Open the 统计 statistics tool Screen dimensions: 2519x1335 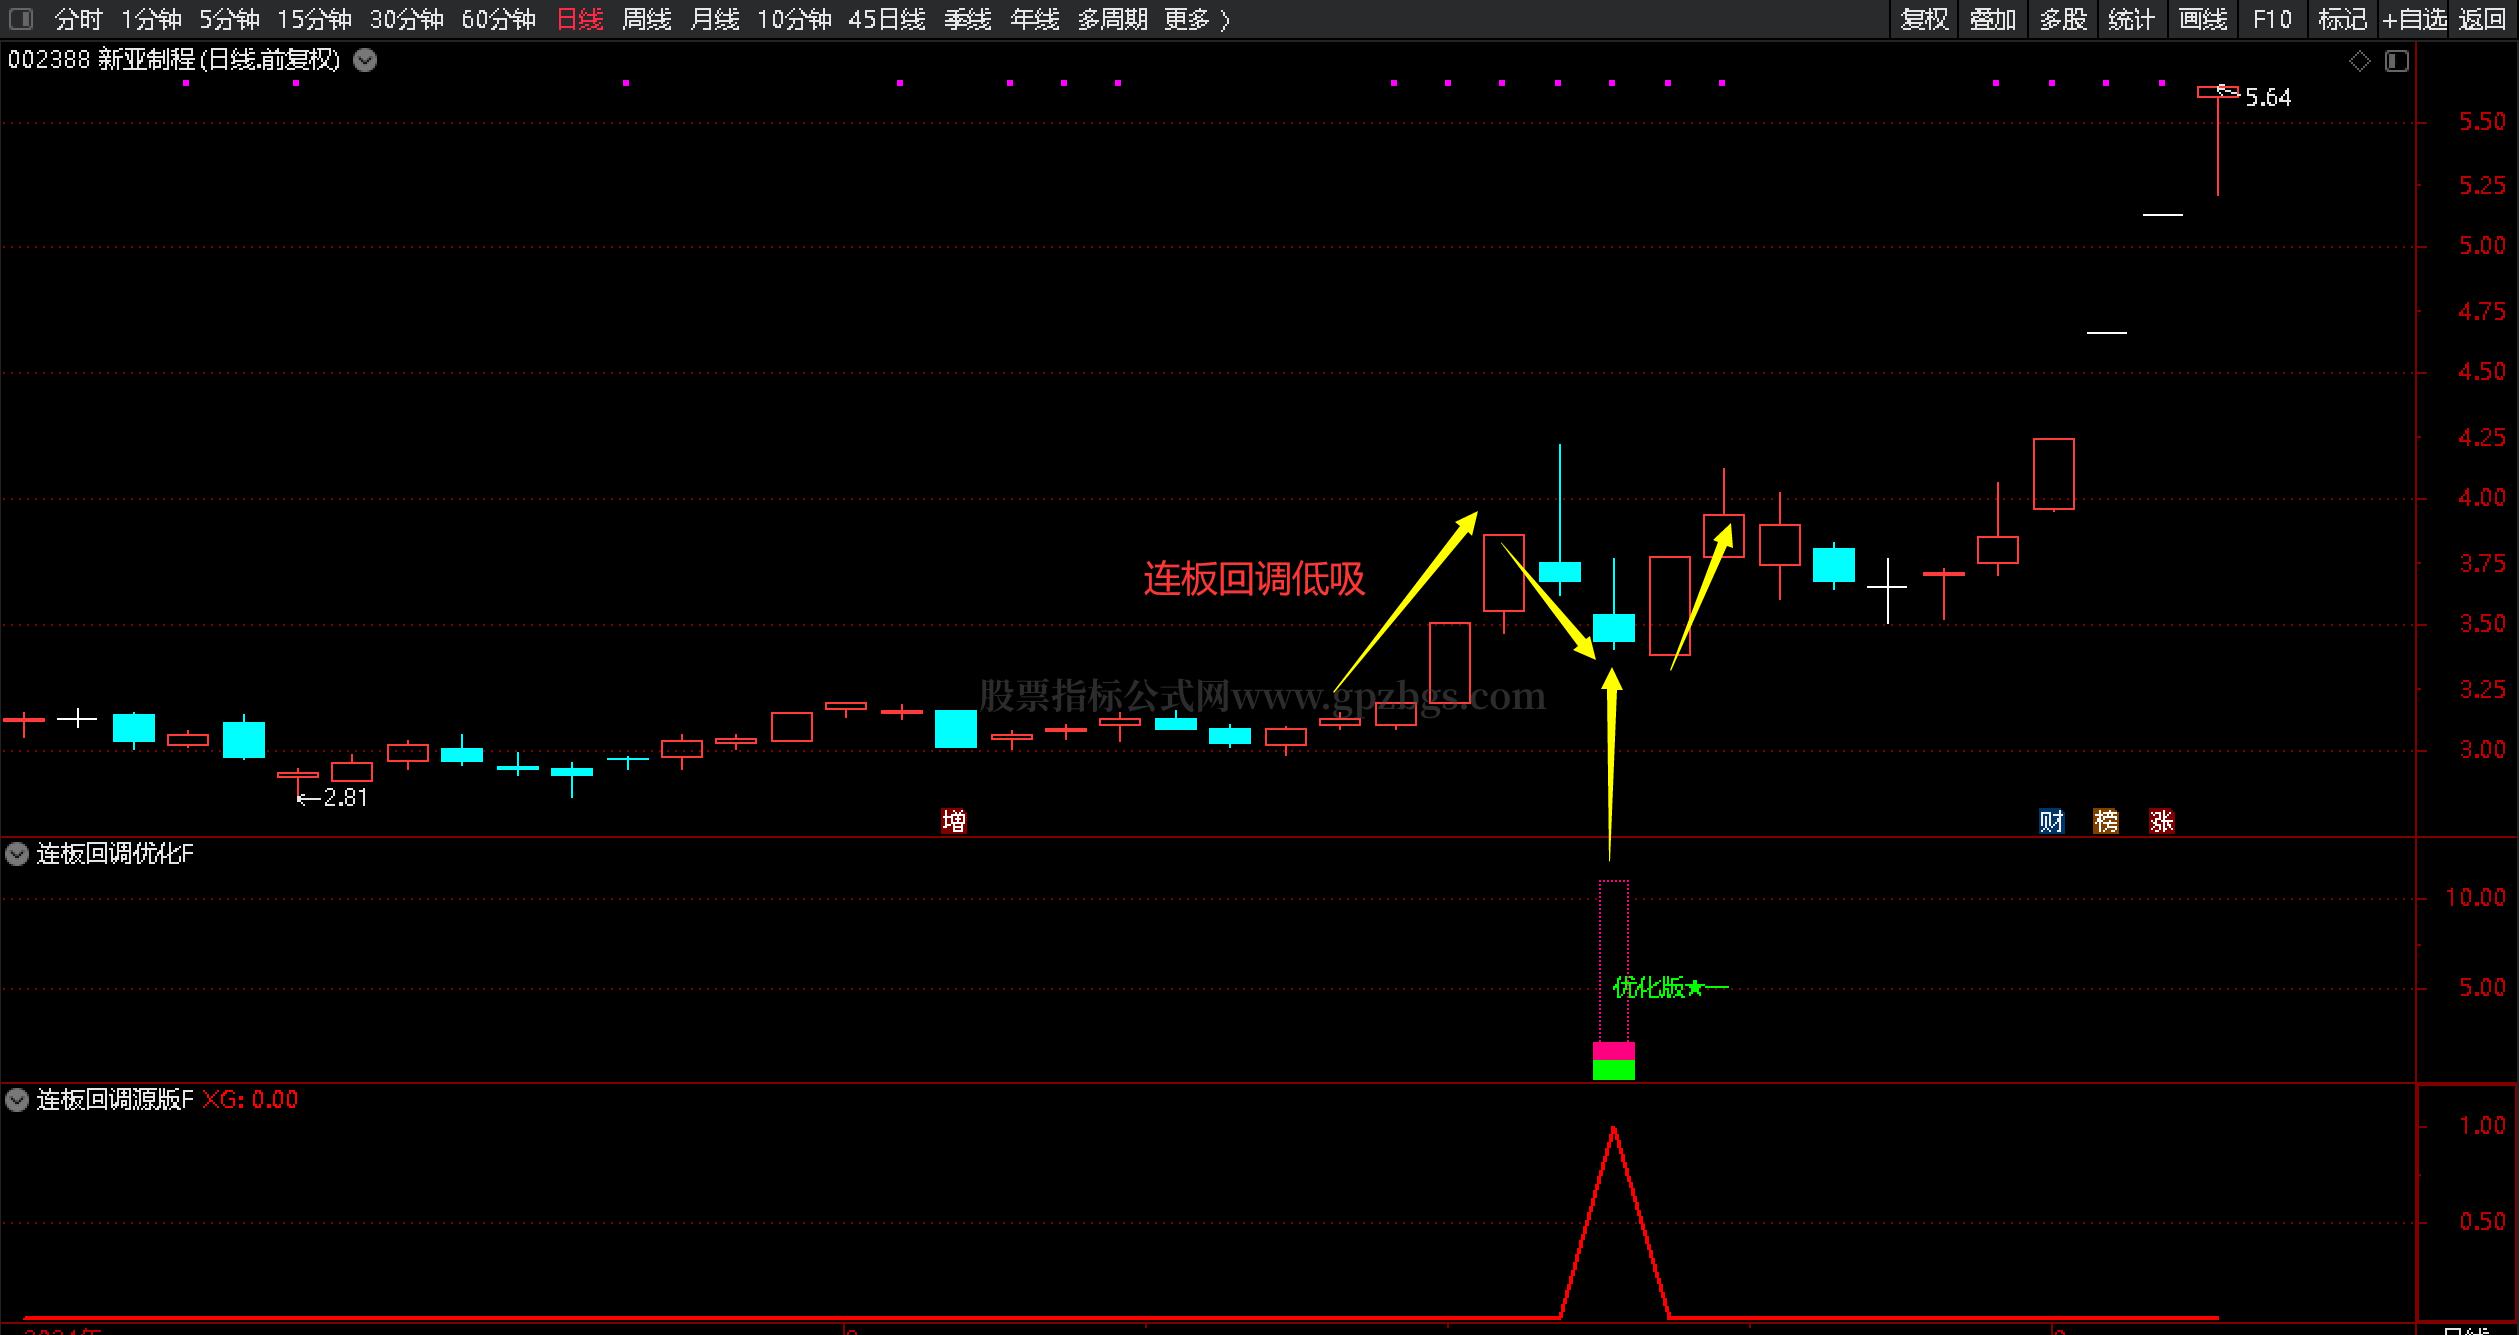[x=2132, y=19]
